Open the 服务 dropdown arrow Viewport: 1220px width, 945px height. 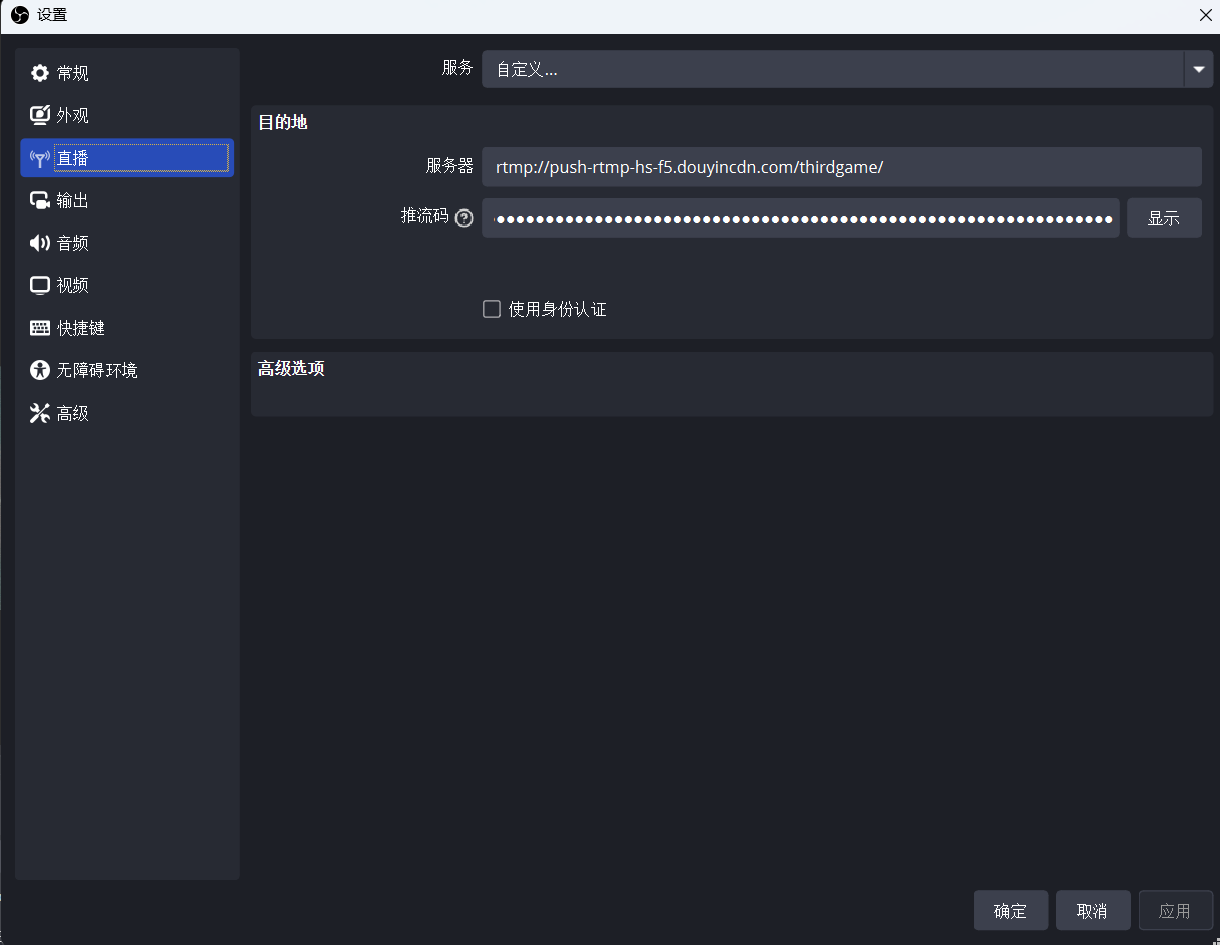pos(1198,69)
